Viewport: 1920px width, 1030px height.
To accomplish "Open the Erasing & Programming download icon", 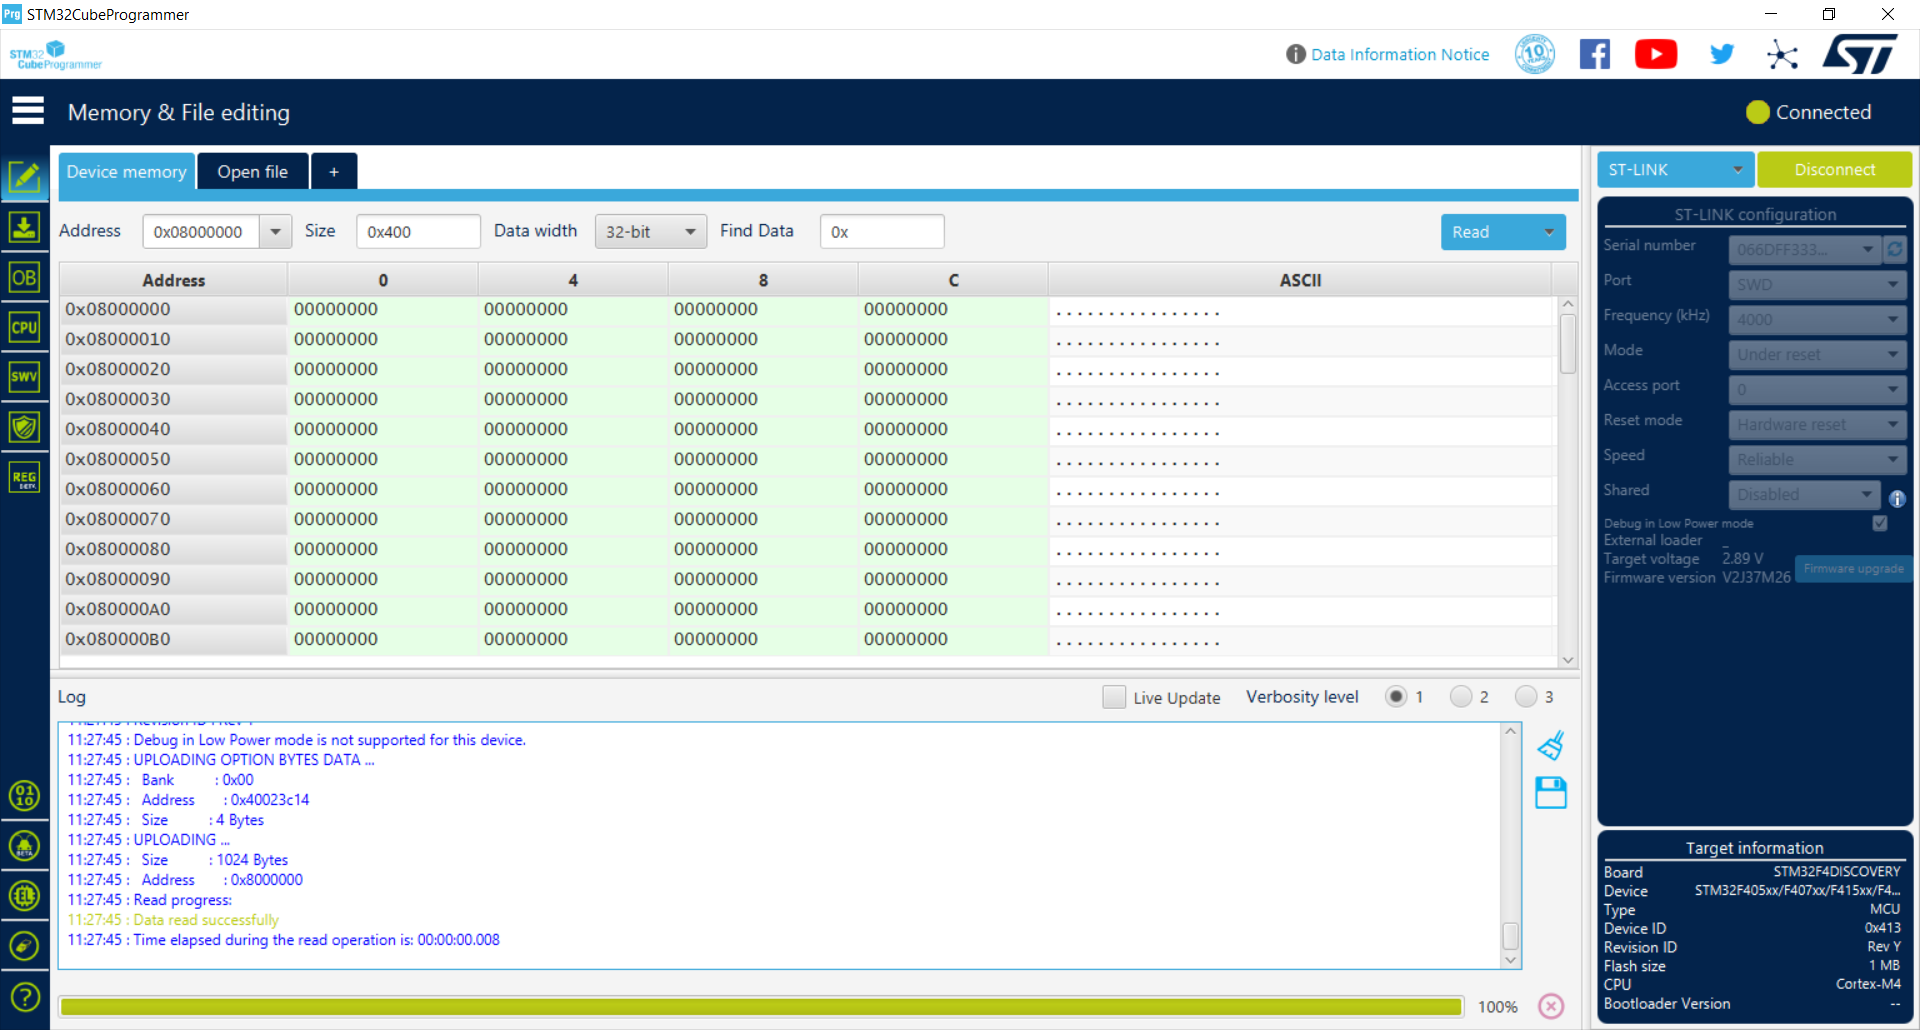I will coord(24,227).
